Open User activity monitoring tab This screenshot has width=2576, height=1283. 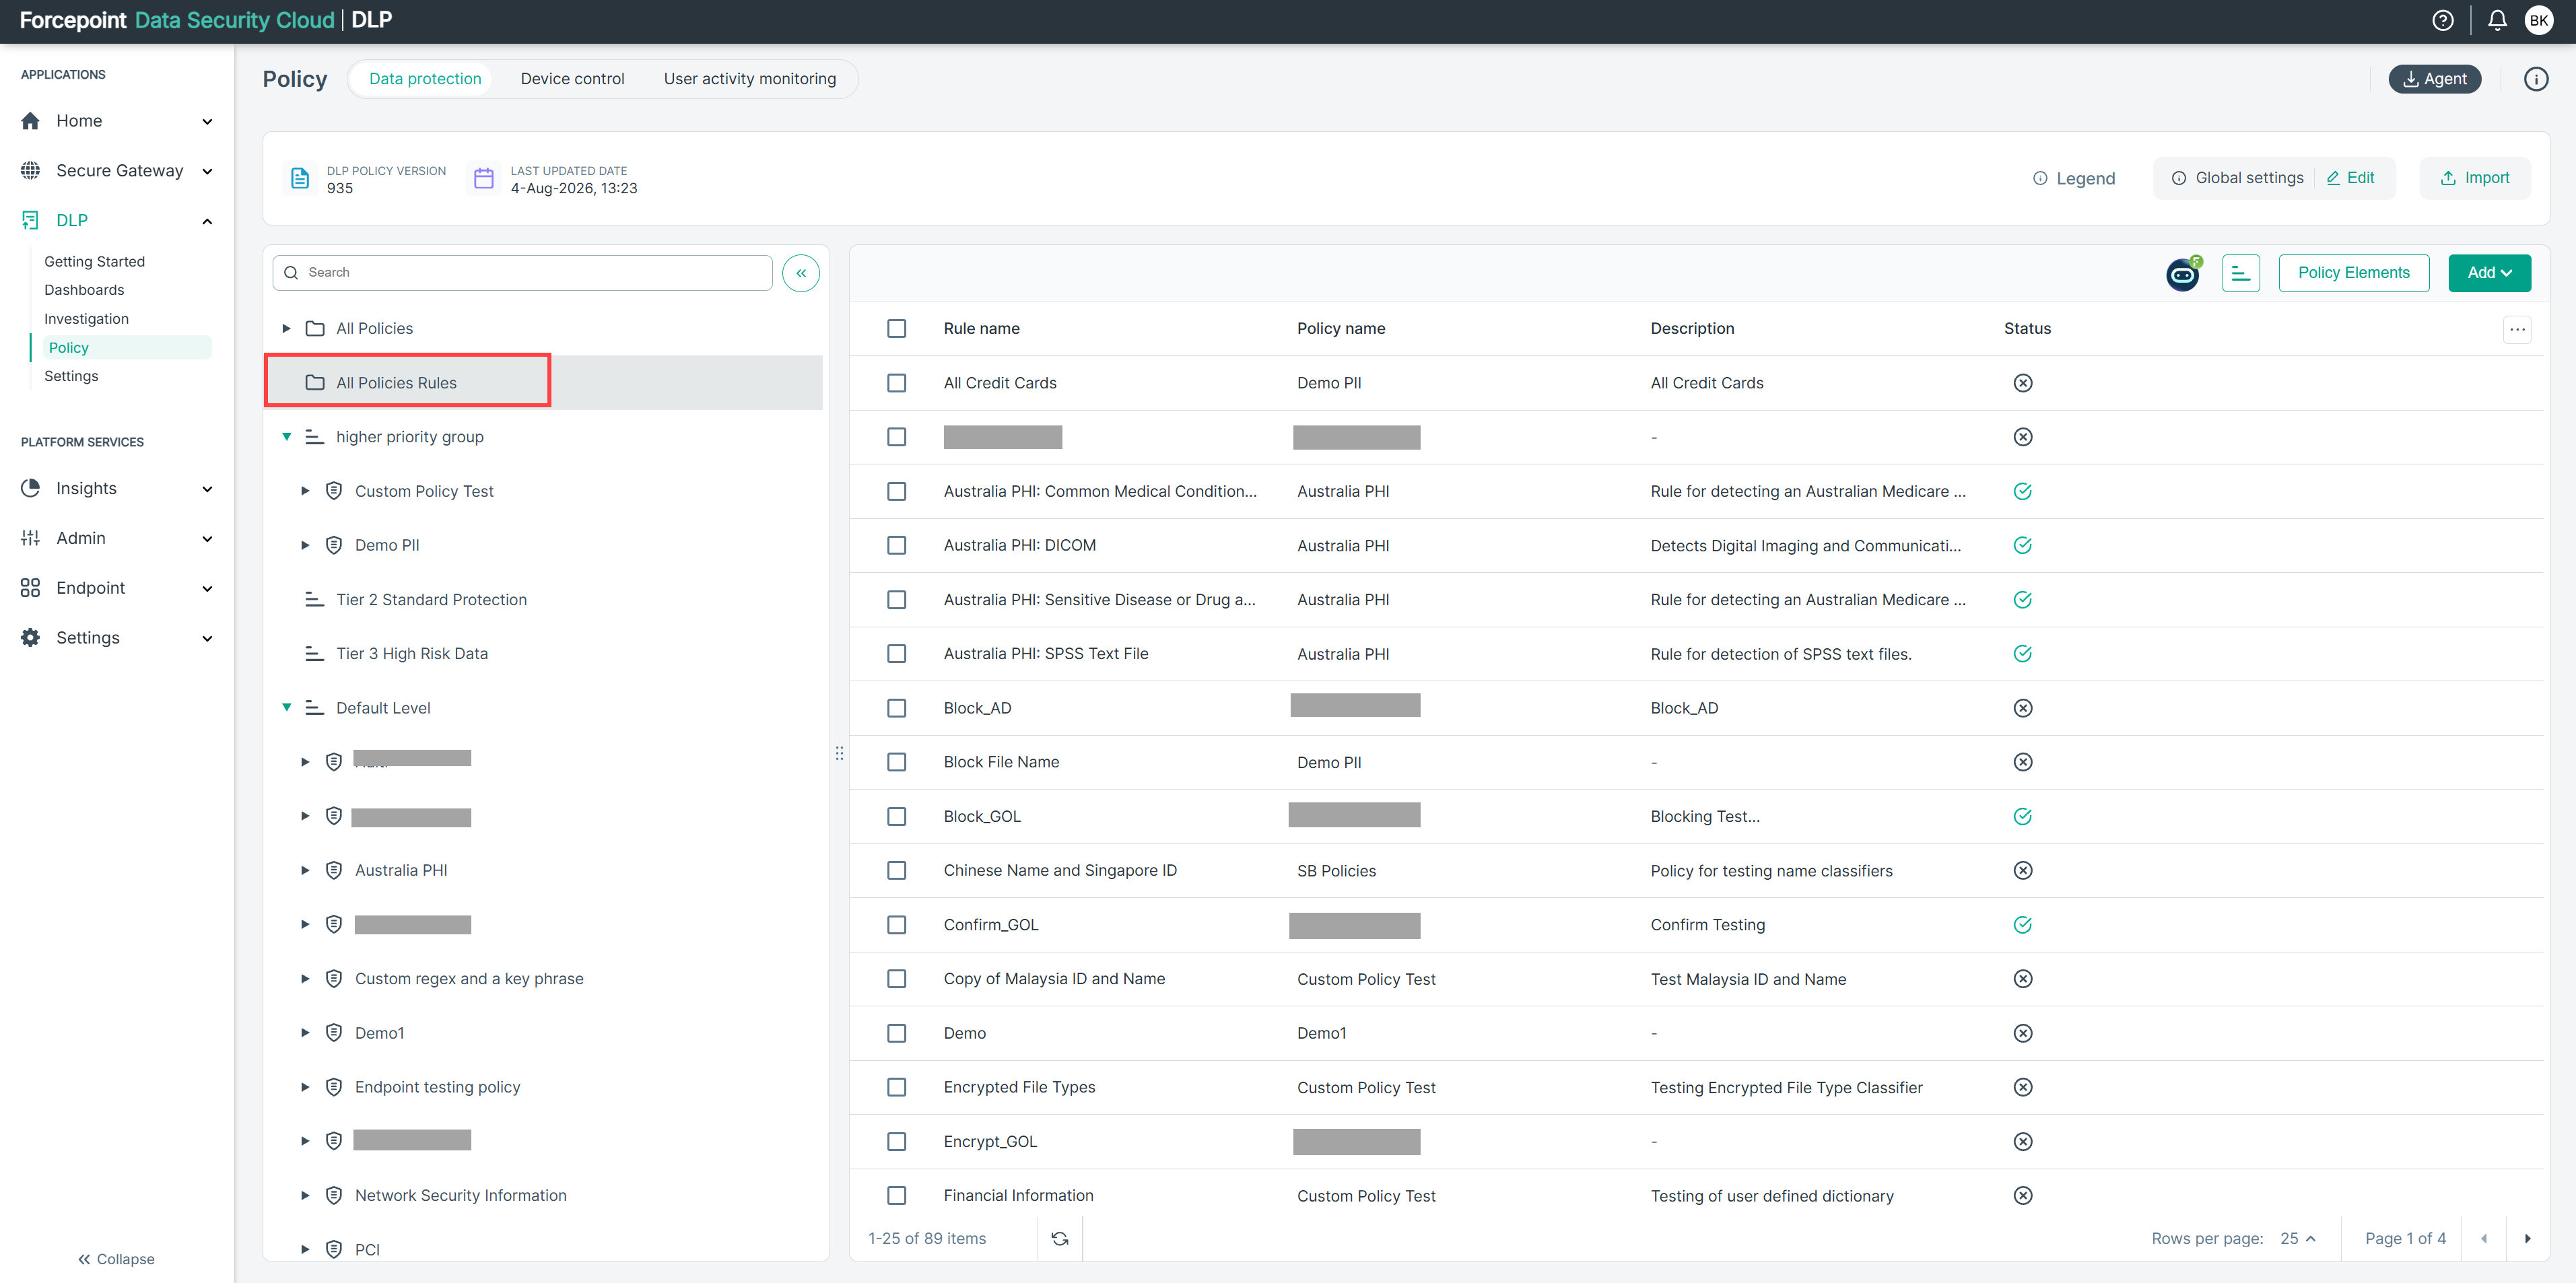tap(749, 79)
